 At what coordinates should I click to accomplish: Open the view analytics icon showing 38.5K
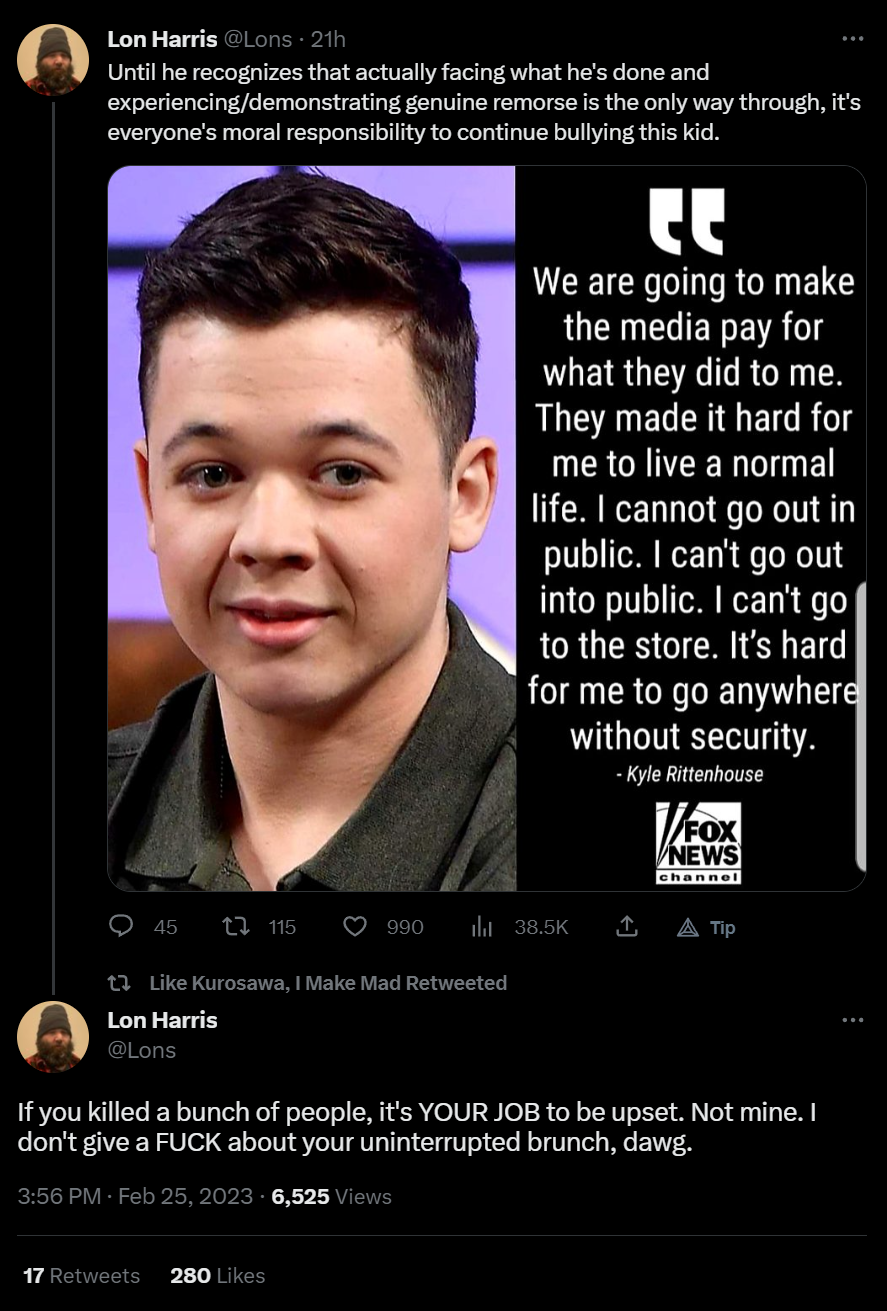[x=482, y=927]
